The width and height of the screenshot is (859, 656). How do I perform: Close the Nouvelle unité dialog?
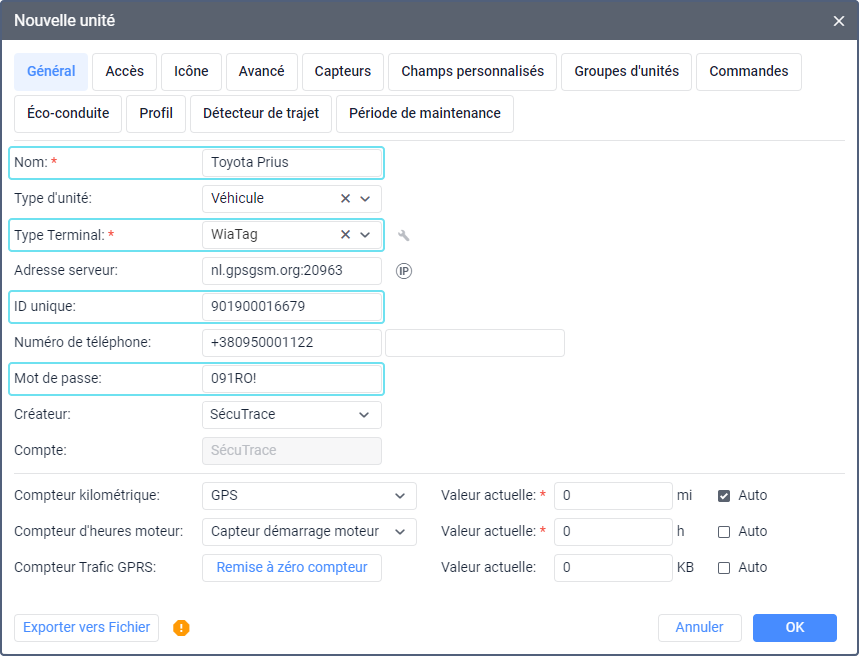(839, 20)
